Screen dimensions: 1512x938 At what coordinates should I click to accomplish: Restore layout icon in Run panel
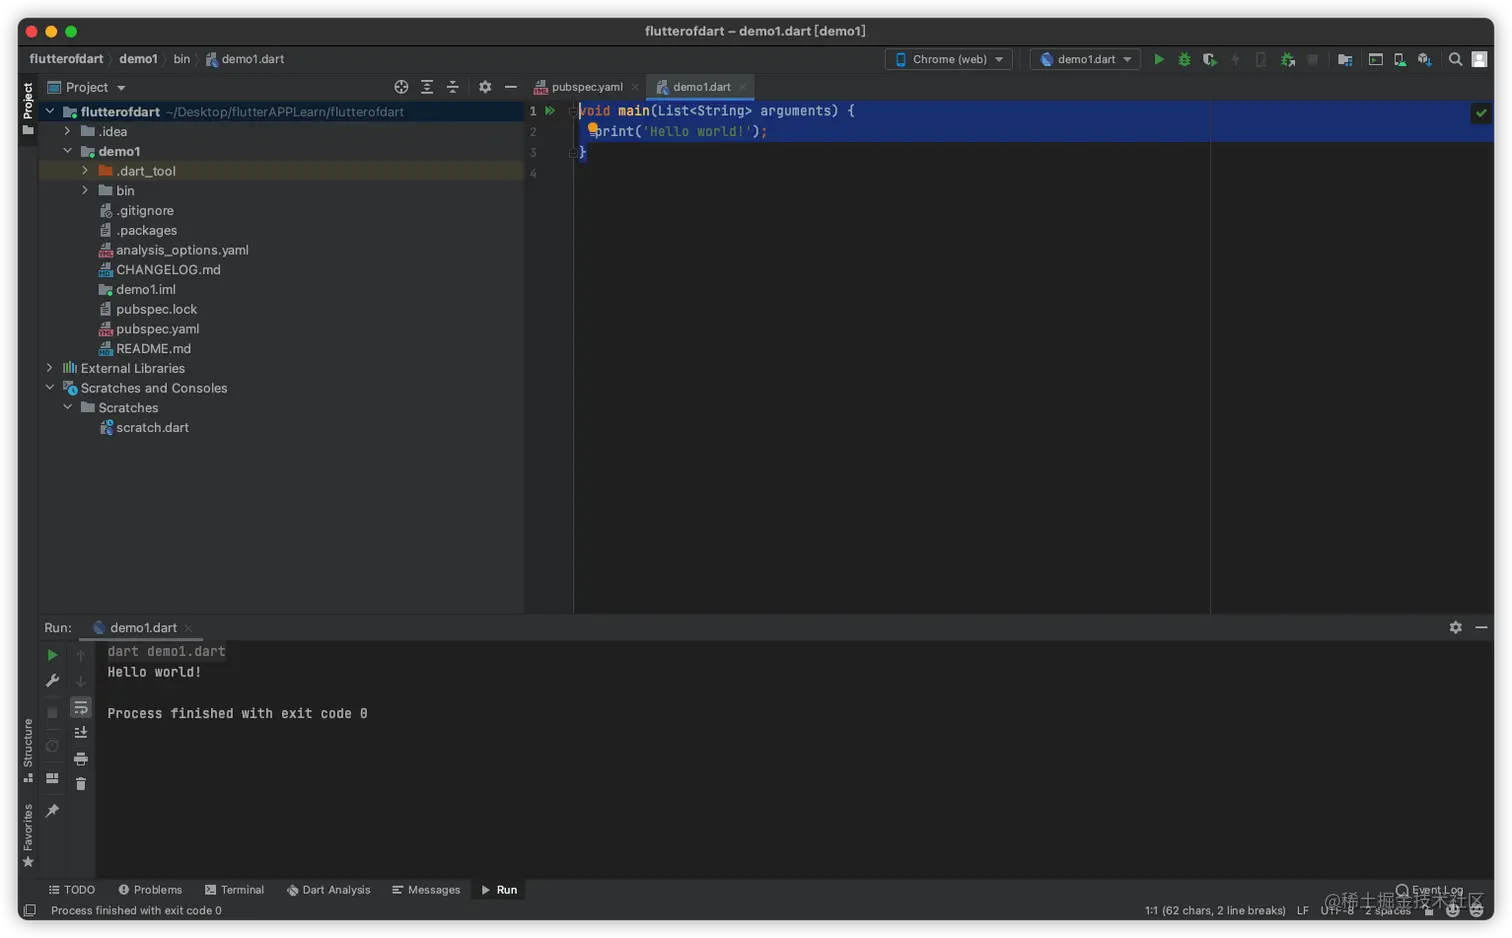52,778
